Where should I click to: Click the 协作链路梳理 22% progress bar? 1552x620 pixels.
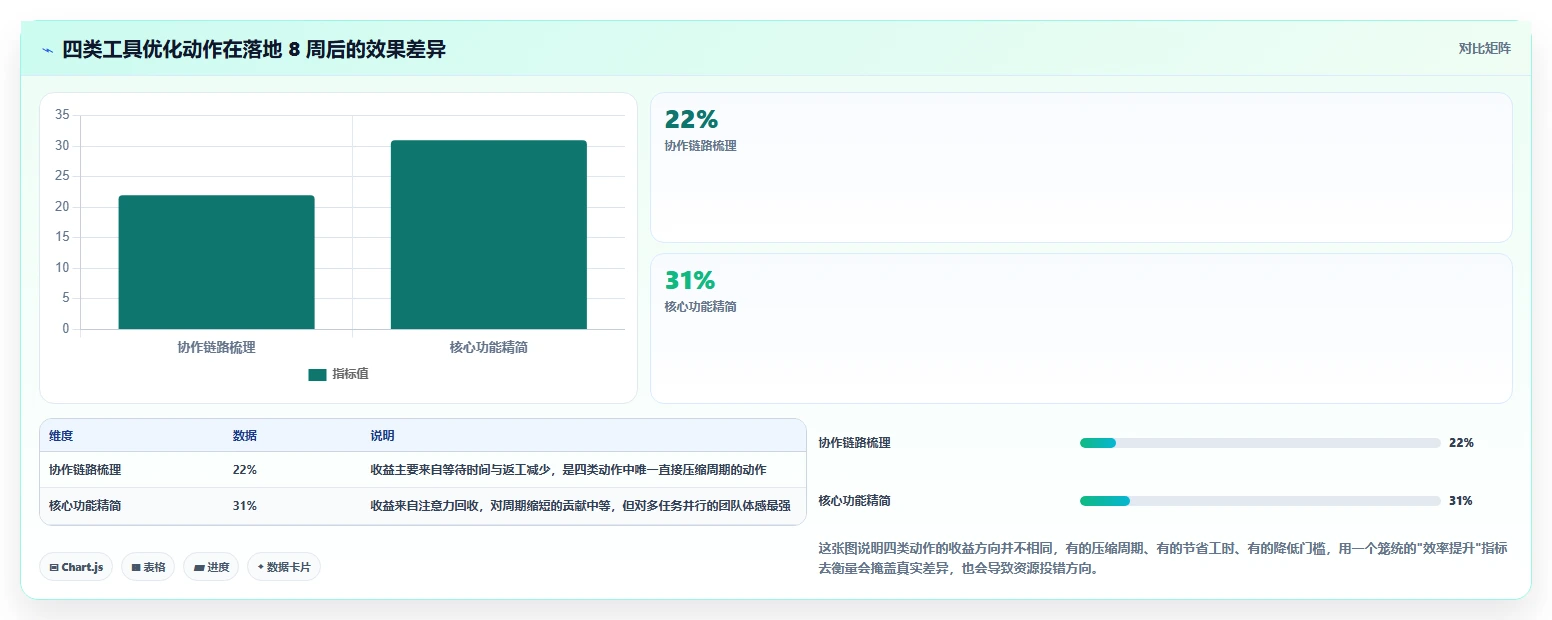pos(1260,443)
